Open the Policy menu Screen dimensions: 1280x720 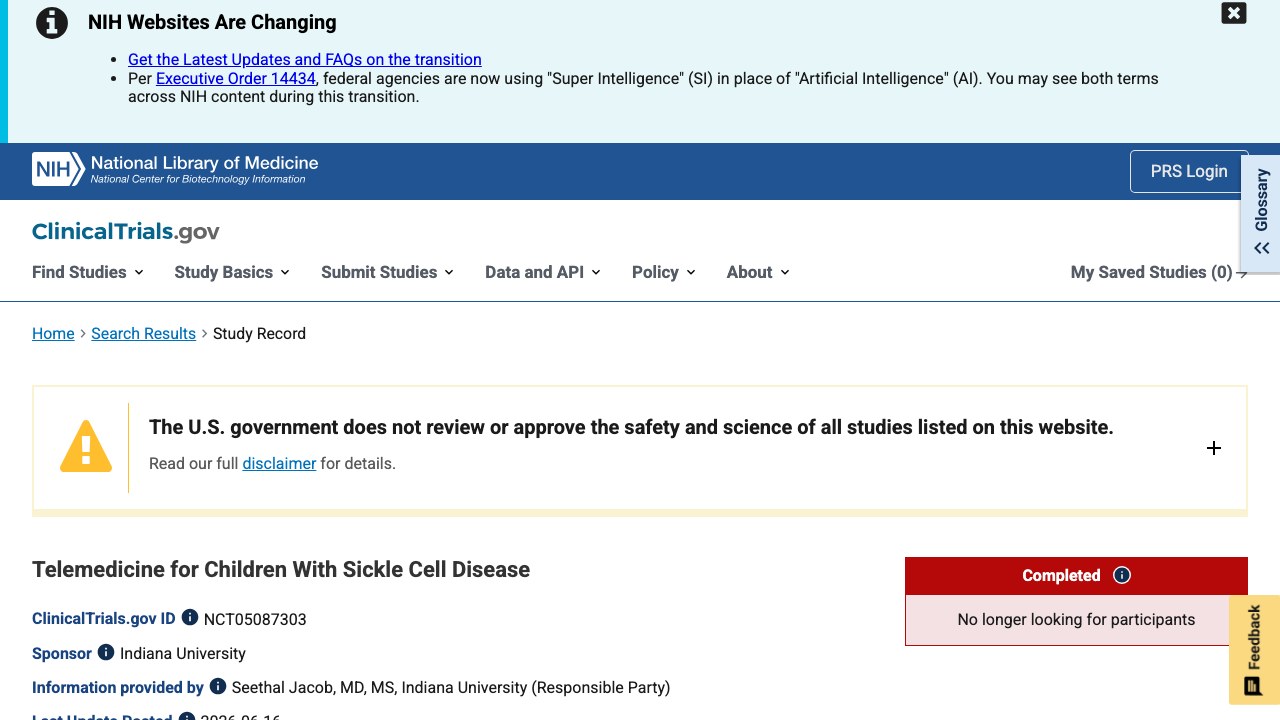pyautogui.click(x=664, y=272)
